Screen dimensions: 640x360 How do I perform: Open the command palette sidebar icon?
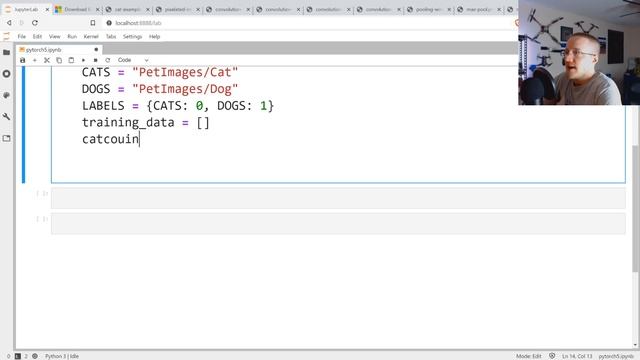point(7,95)
